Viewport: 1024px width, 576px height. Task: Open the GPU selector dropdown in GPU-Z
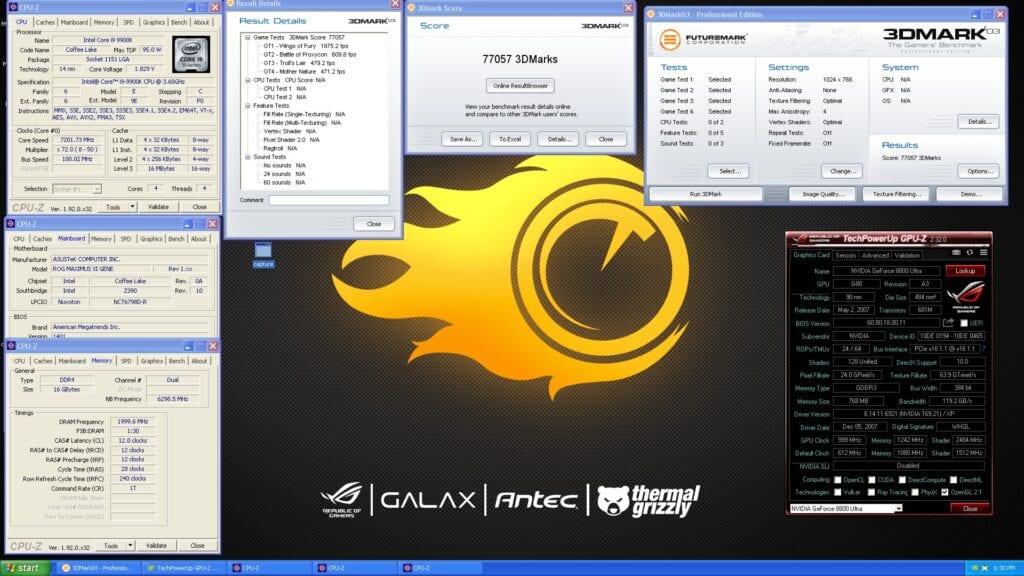pyautogui.click(x=898, y=508)
